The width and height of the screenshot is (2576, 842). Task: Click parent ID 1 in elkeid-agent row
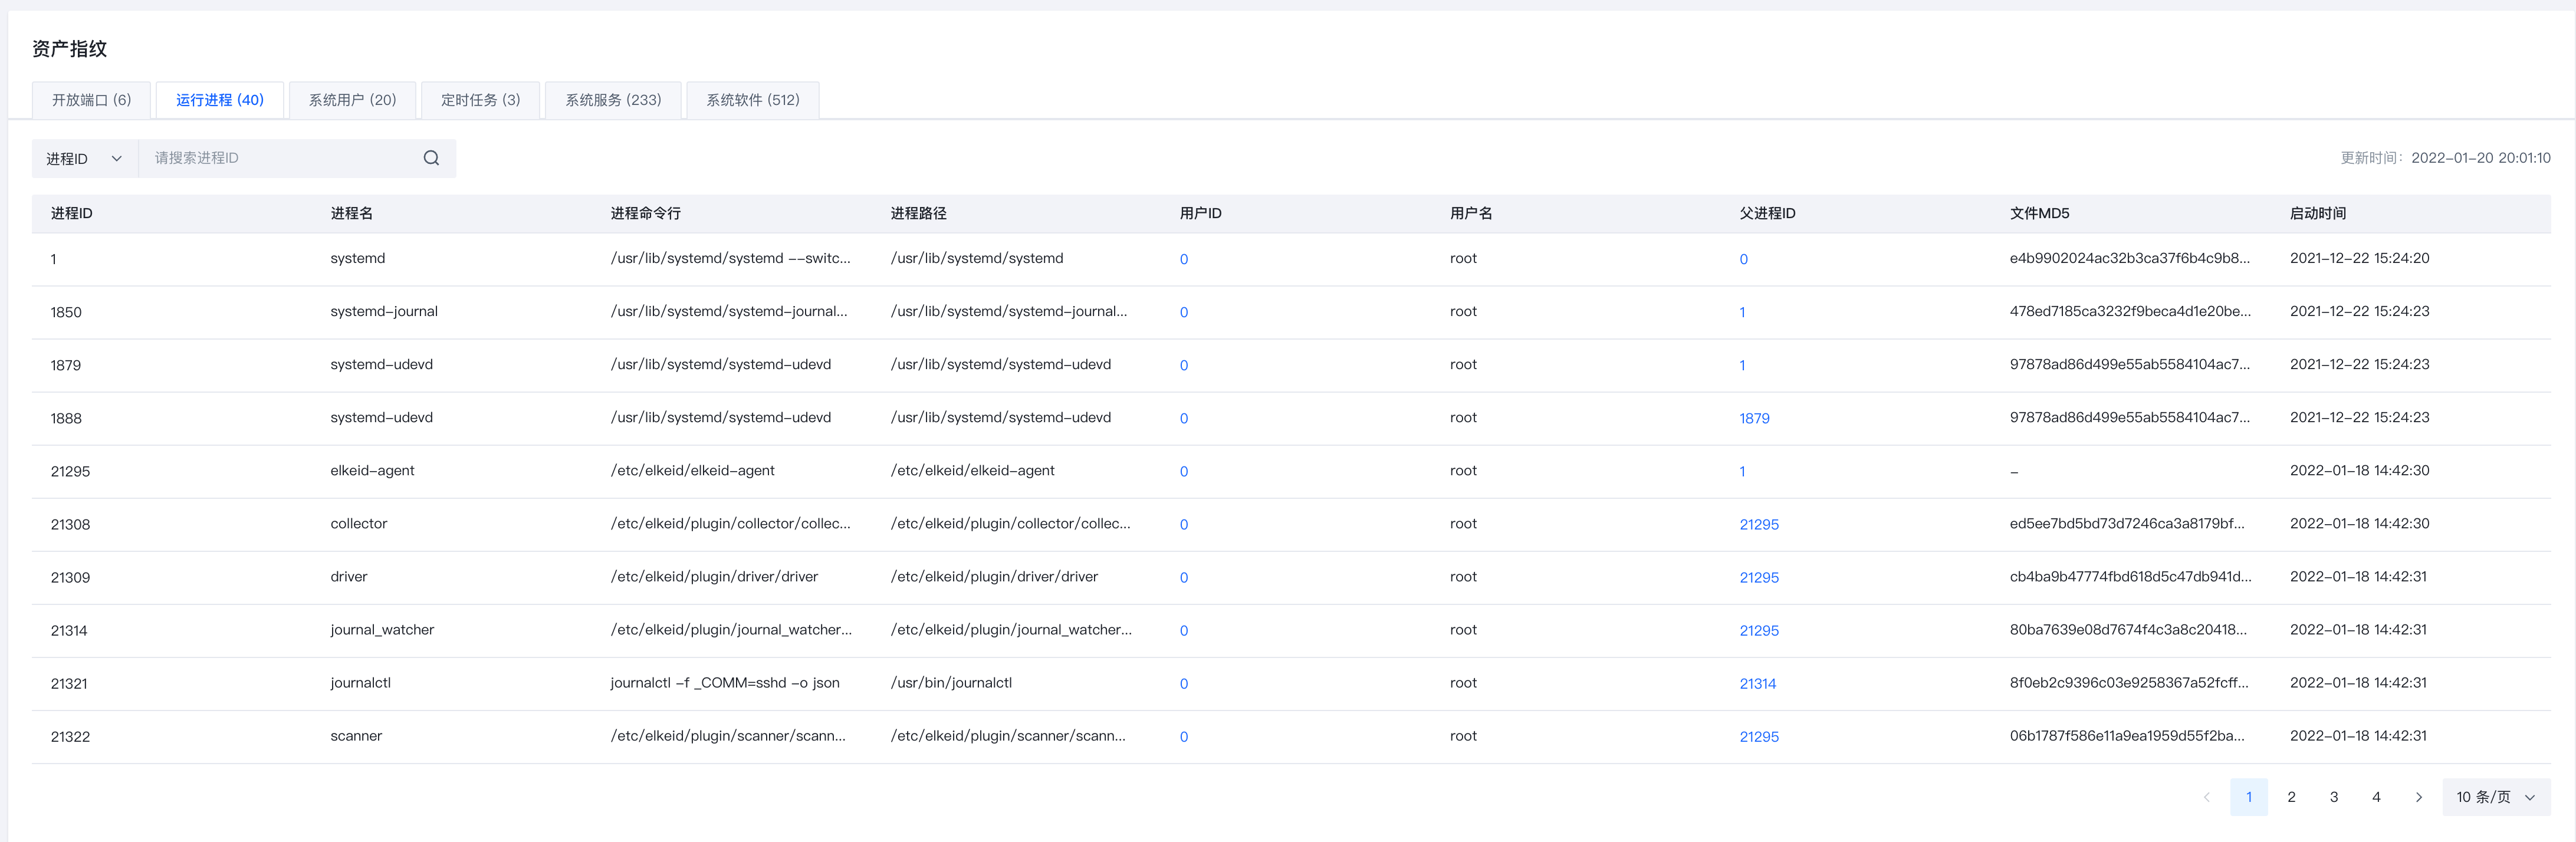pyautogui.click(x=1742, y=471)
